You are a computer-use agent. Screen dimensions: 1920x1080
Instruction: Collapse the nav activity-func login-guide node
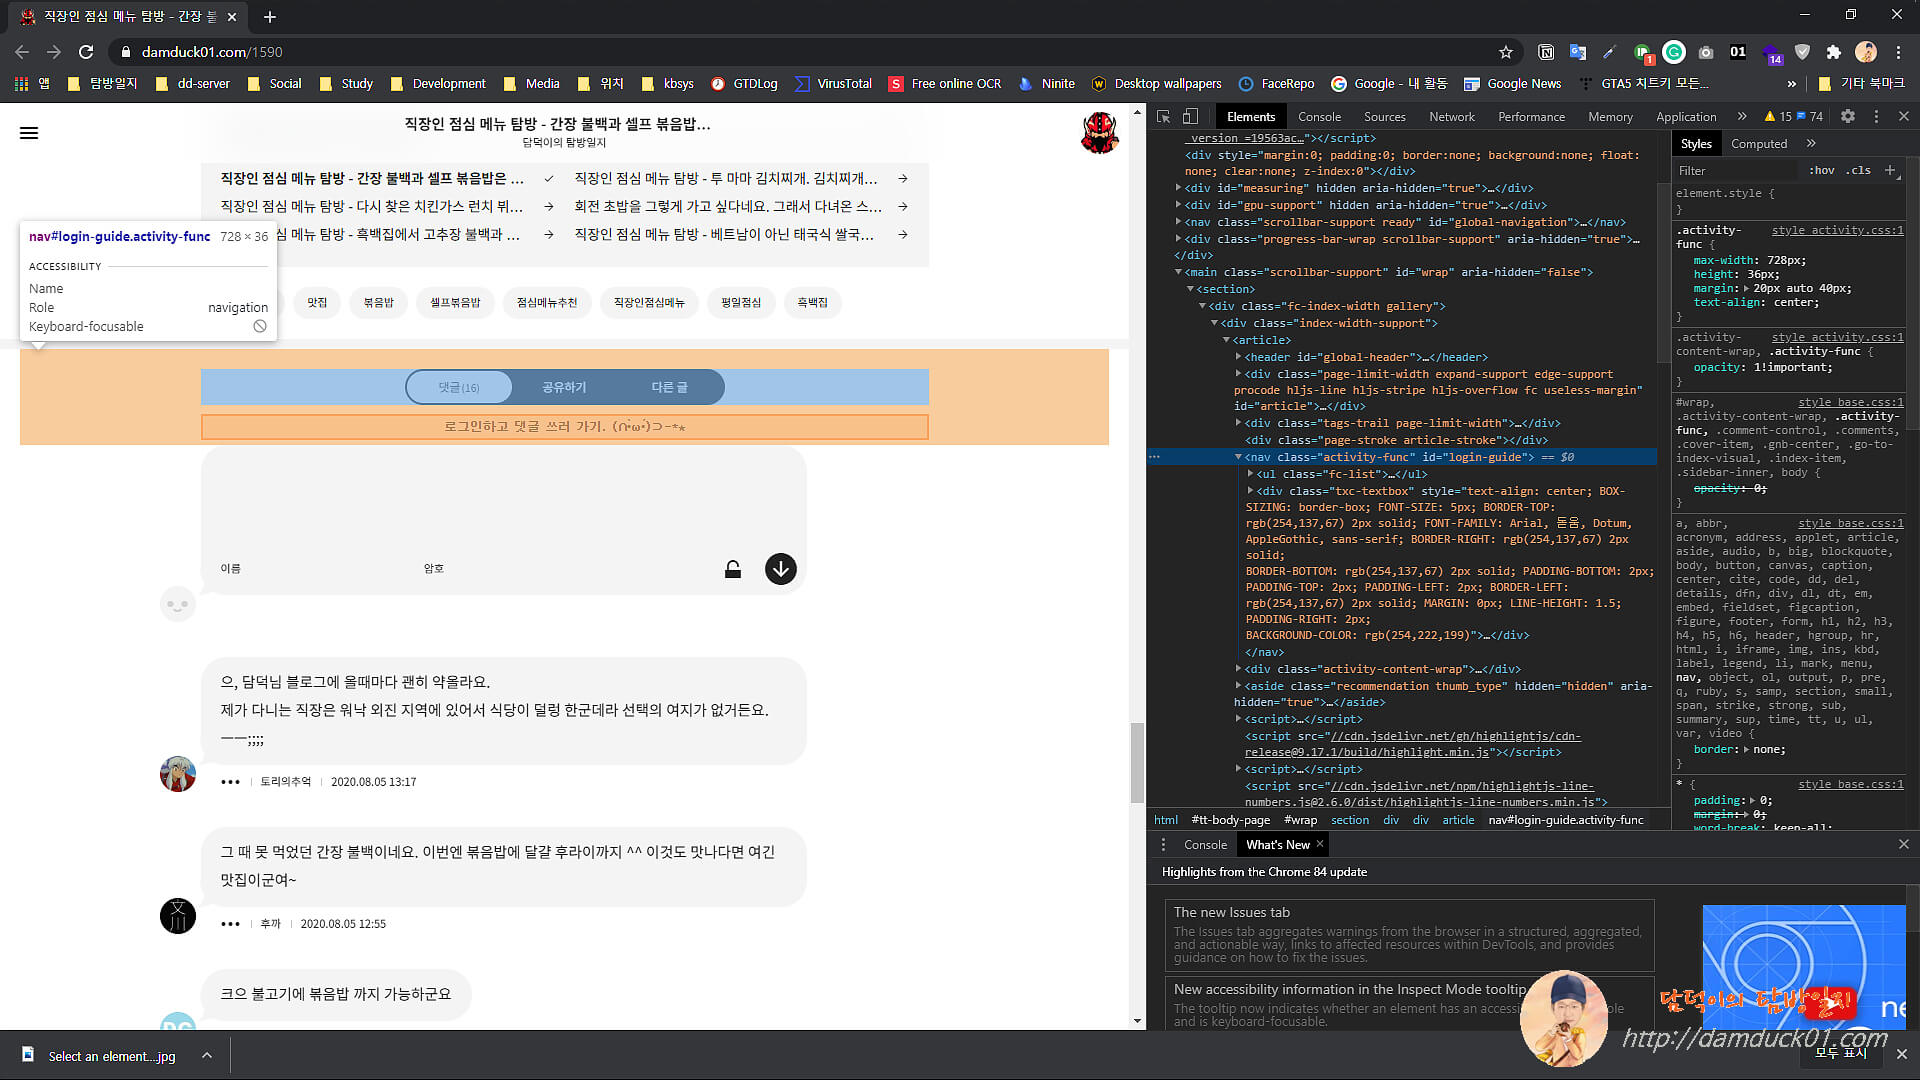coord(1238,457)
